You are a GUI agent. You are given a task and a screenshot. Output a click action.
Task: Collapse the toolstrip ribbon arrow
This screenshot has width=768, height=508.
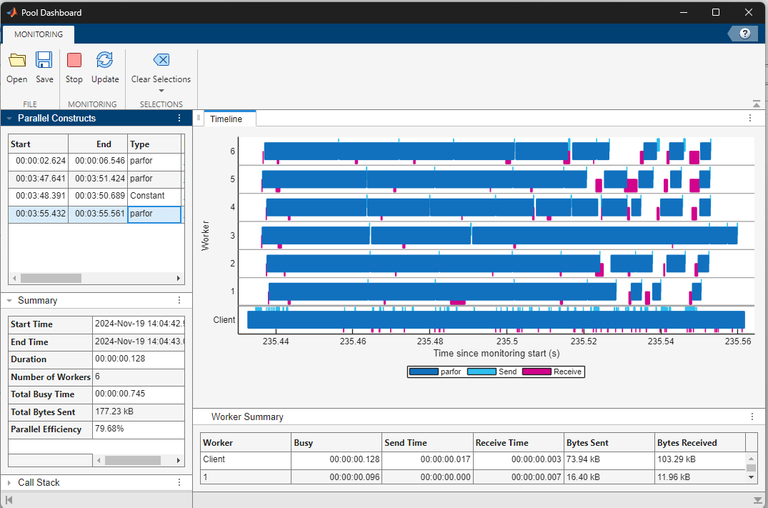(756, 104)
